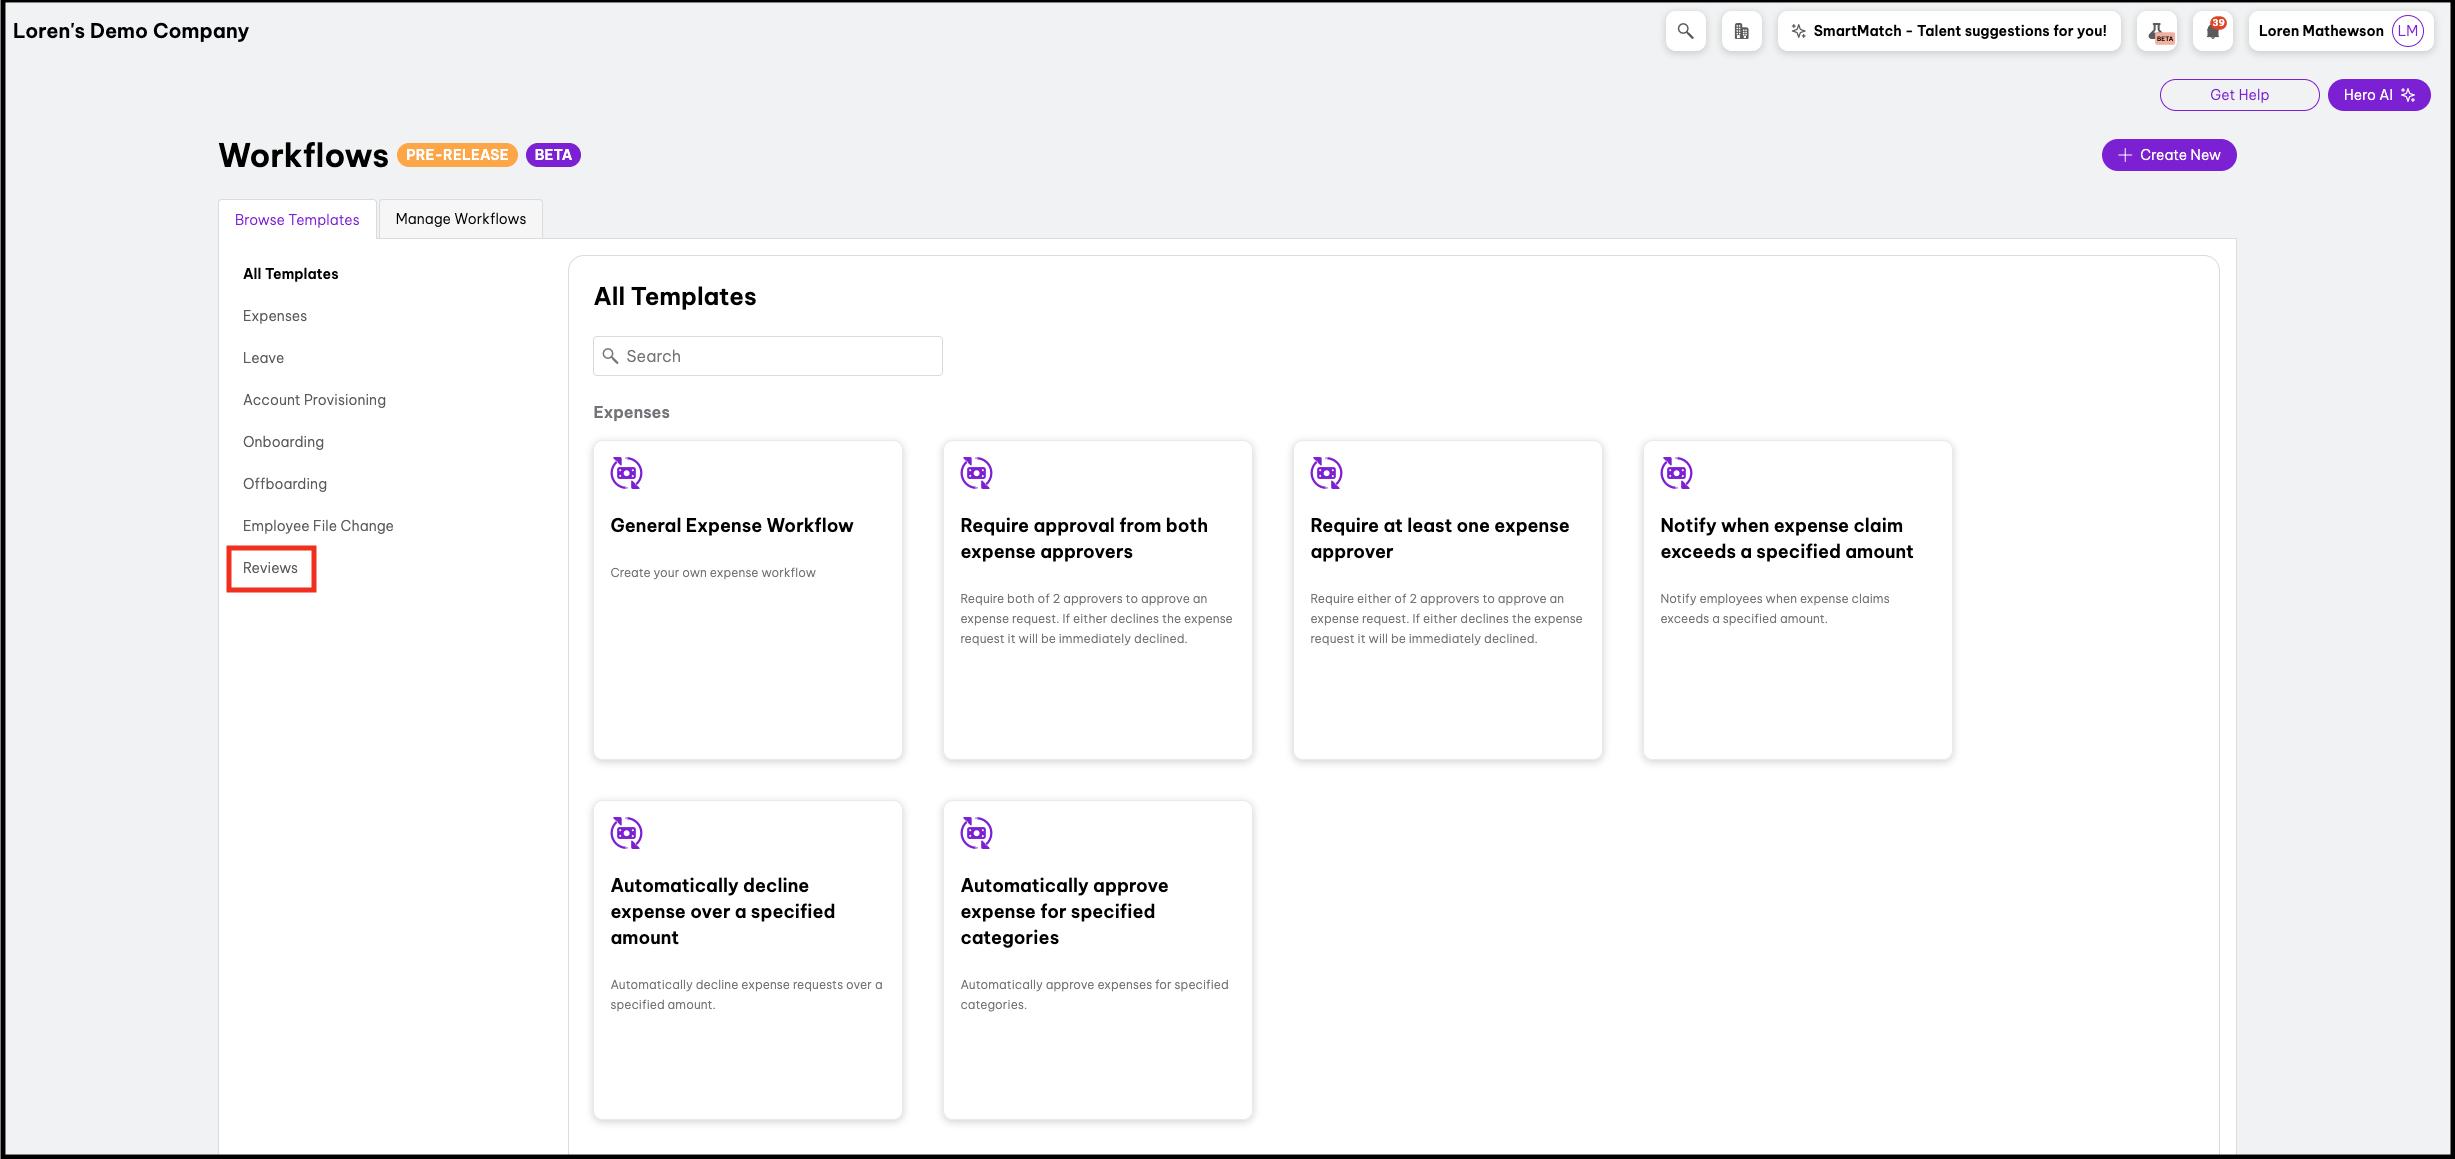Click the search magnifier icon in top bar
Image resolution: width=2455 pixels, height=1159 pixels.
click(1685, 31)
